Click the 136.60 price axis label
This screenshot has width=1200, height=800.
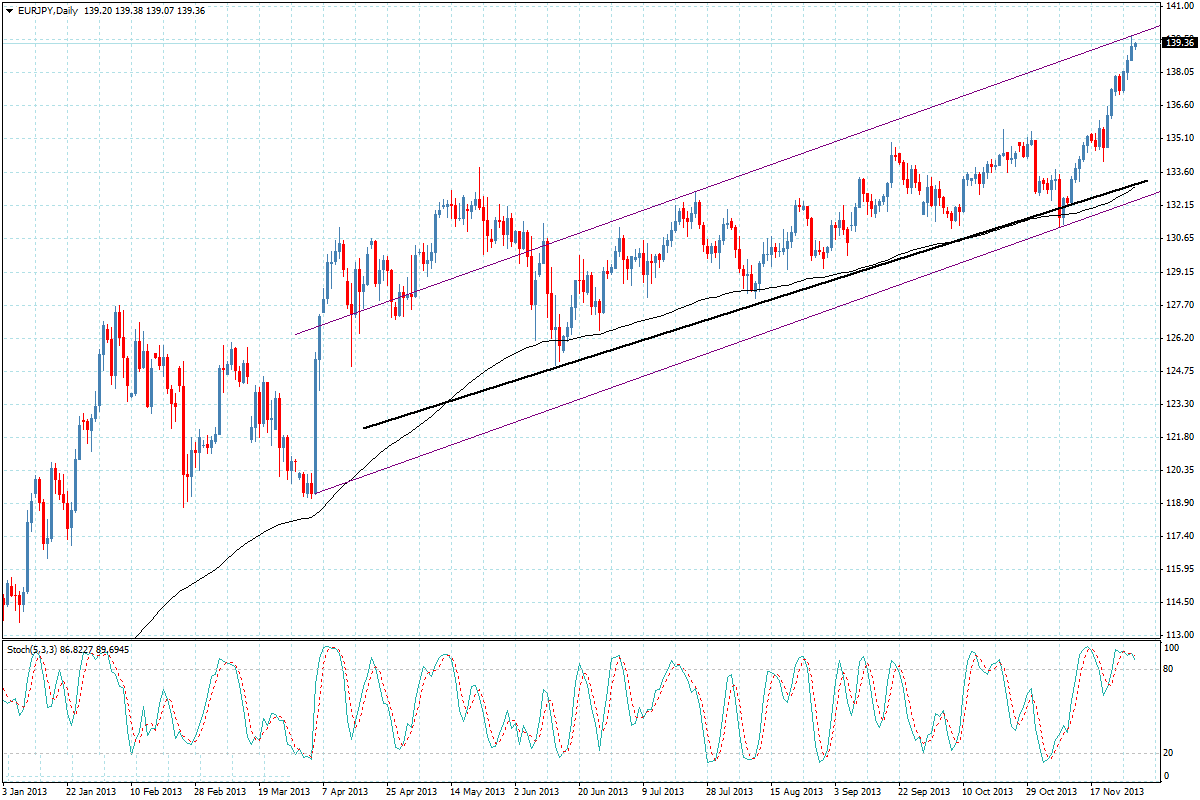pos(1180,105)
